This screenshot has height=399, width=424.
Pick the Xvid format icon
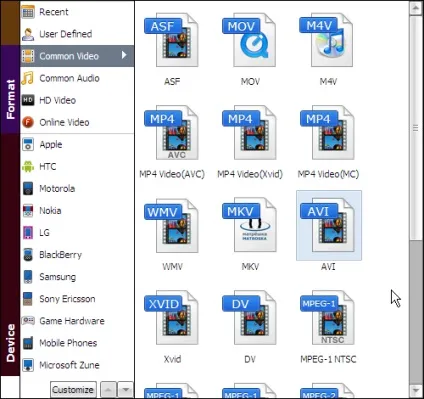tap(172, 318)
